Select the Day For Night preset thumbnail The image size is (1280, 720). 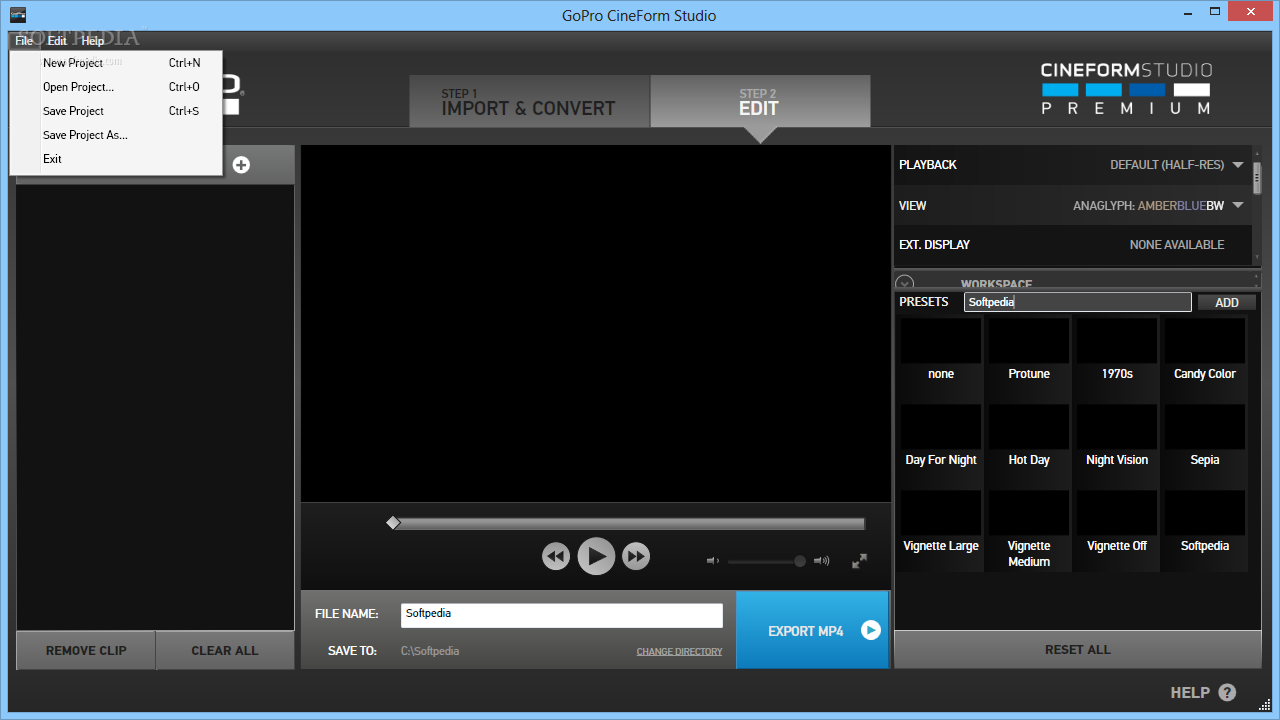(x=941, y=427)
